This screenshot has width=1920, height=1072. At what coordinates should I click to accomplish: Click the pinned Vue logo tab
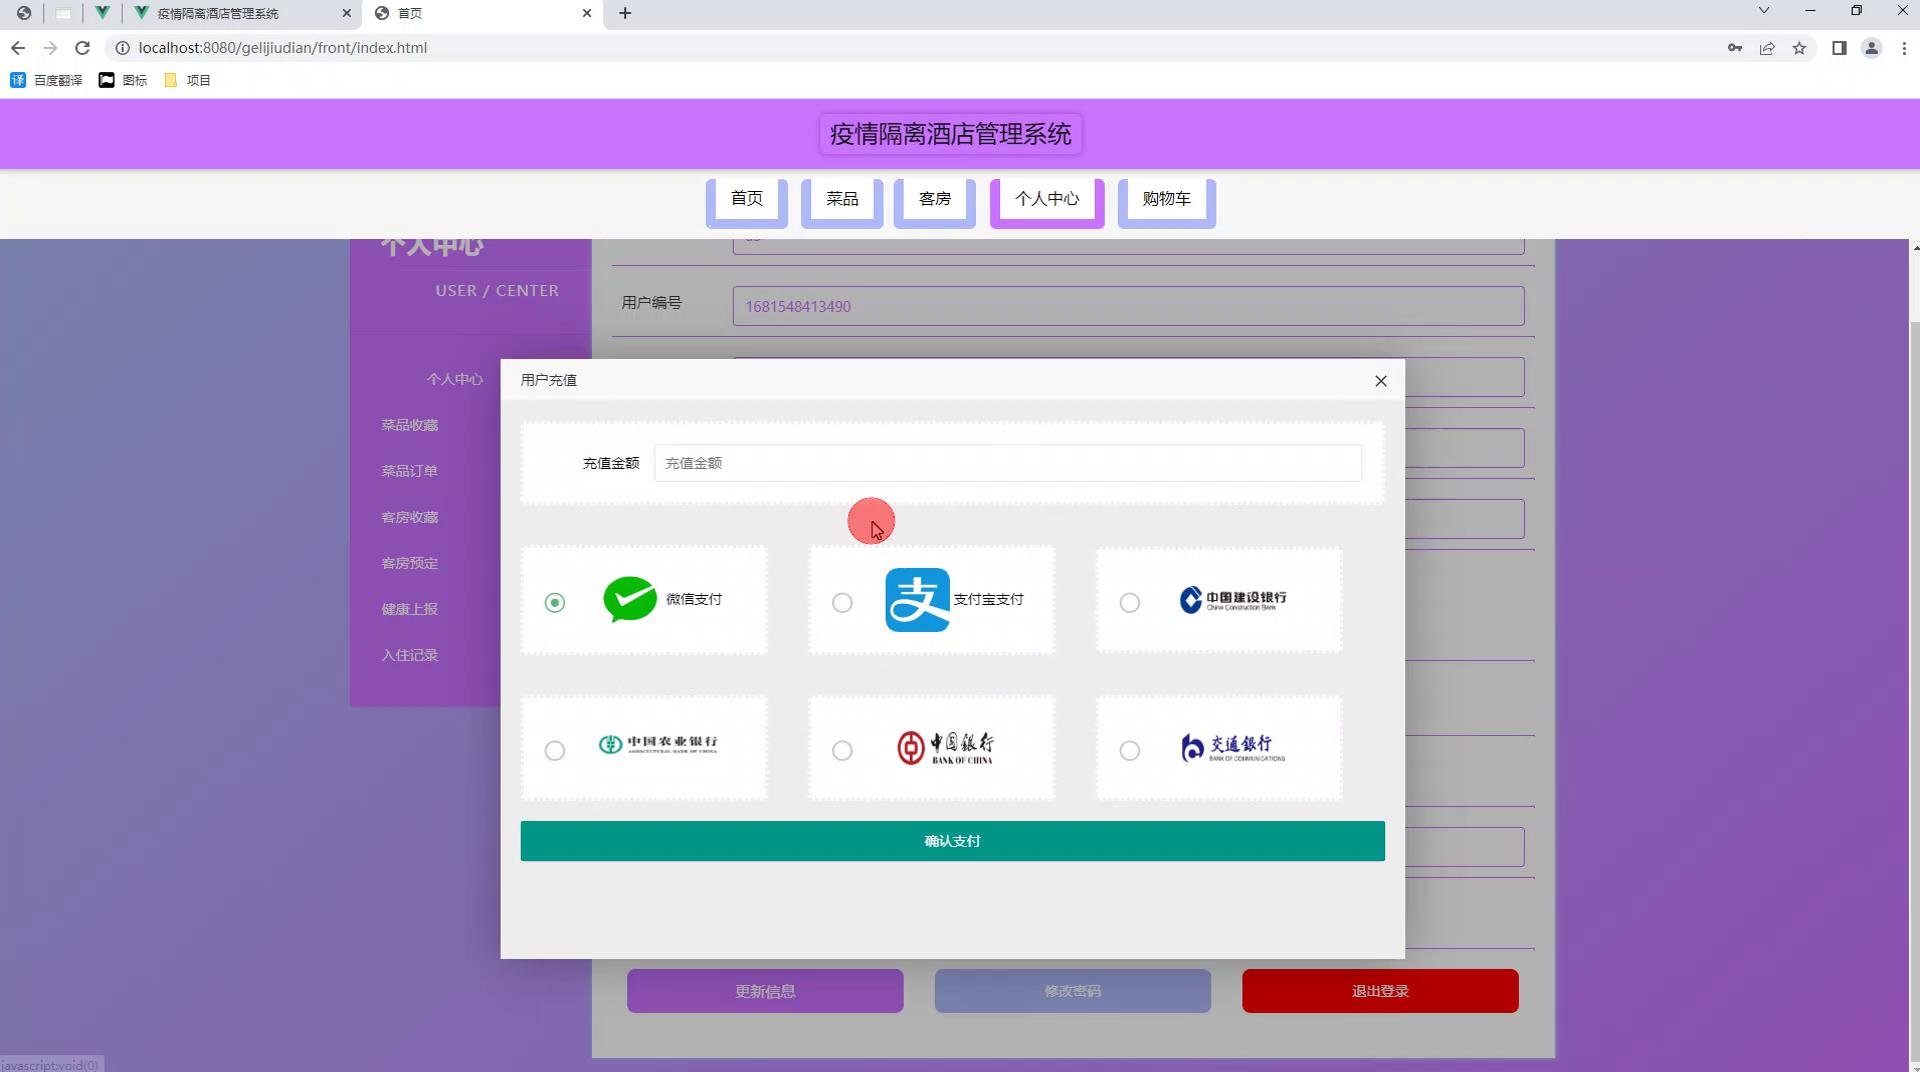coord(102,13)
